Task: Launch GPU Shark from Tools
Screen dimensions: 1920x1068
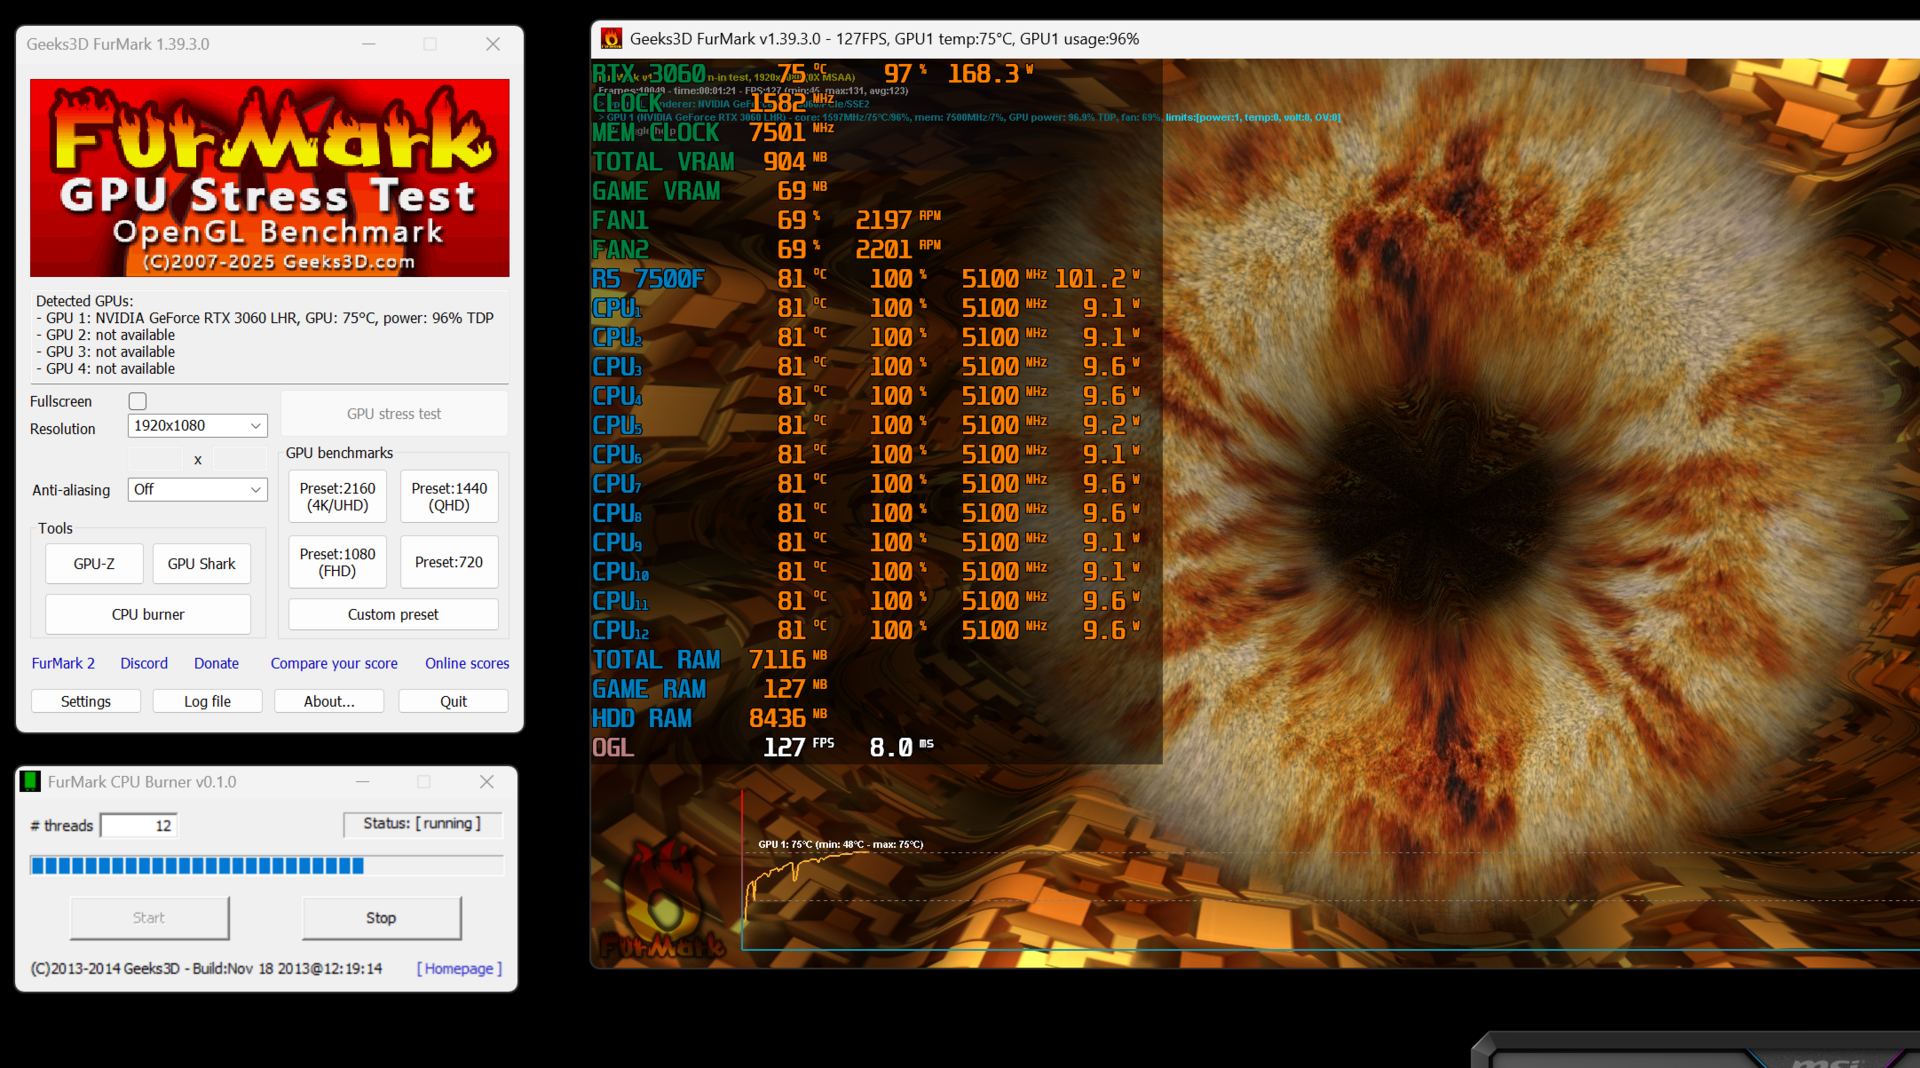Action: click(x=201, y=563)
